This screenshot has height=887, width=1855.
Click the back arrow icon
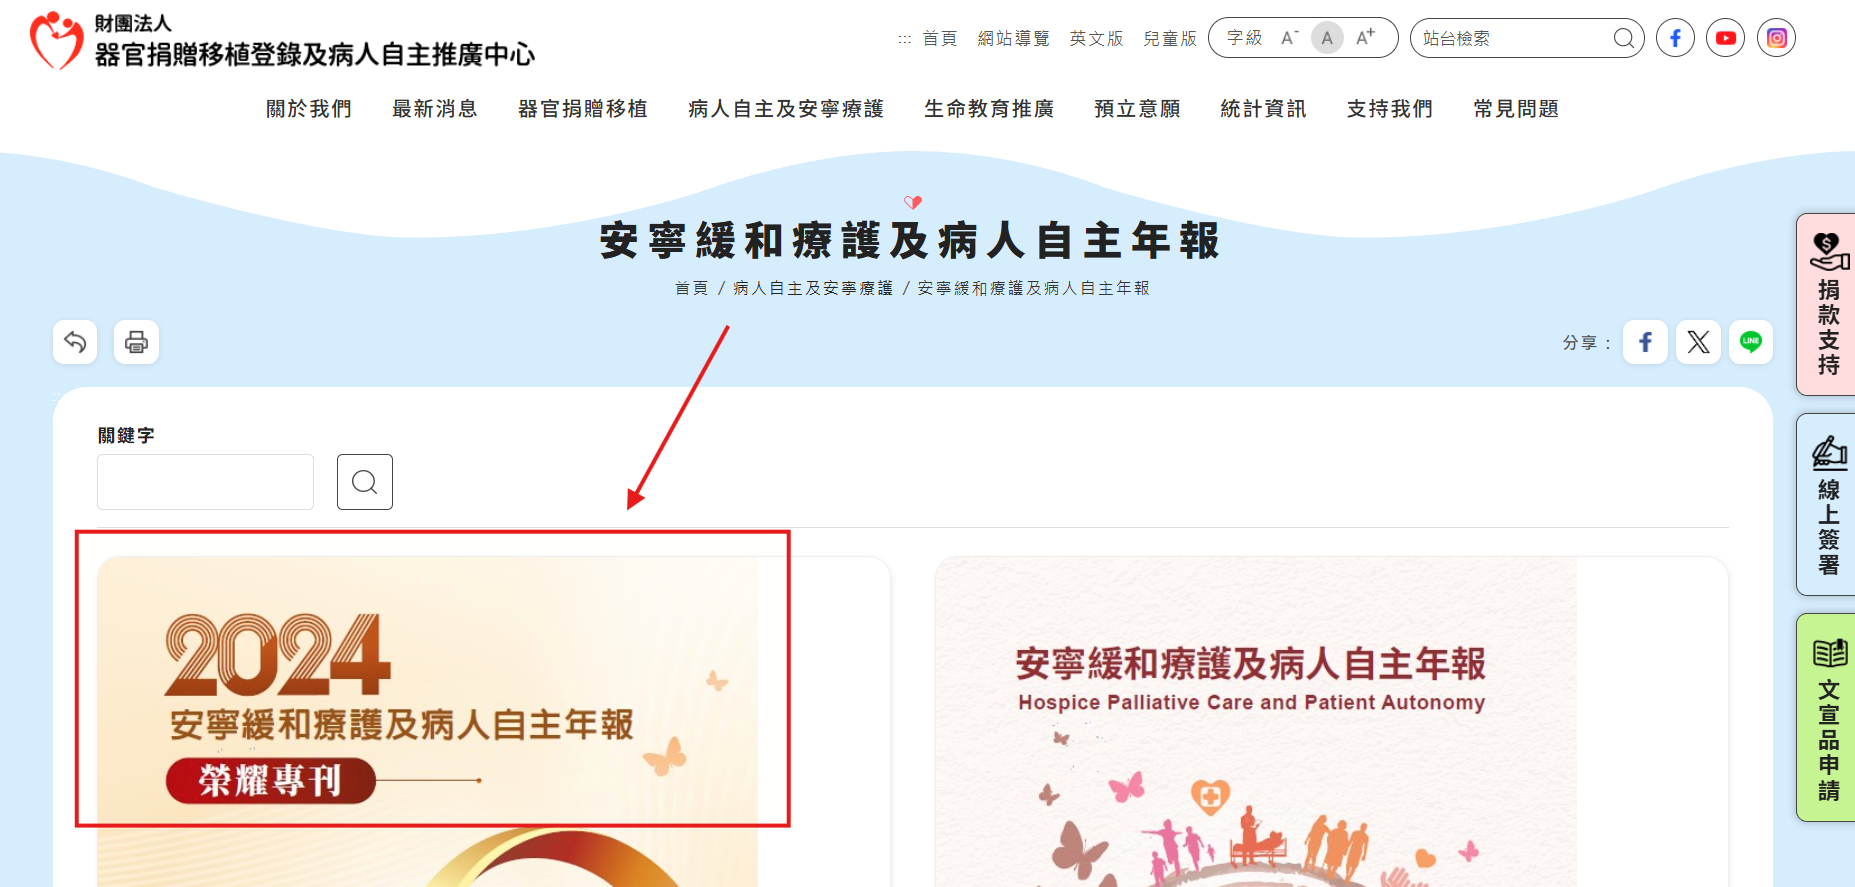[75, 342]
